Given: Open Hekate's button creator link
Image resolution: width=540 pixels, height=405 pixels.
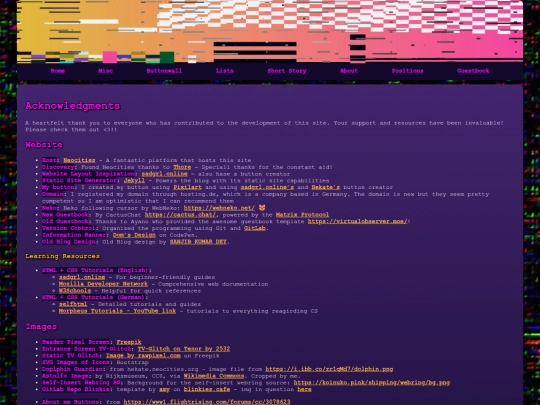Looking at the screenshot, I should coord(326,187).
